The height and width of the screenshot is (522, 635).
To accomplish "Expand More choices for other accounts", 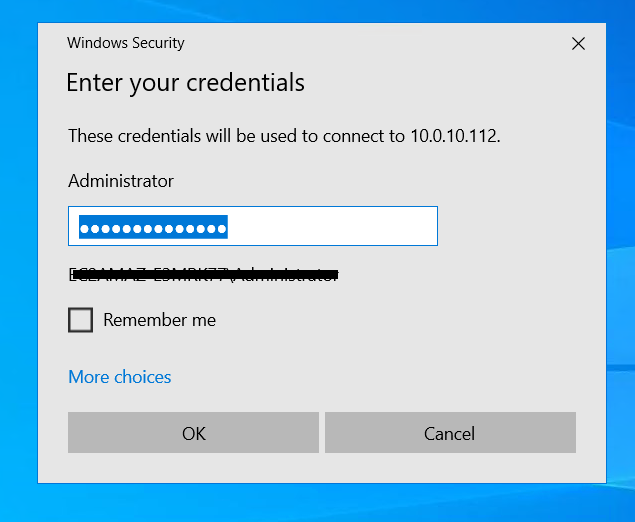I will tap(119, 377).
